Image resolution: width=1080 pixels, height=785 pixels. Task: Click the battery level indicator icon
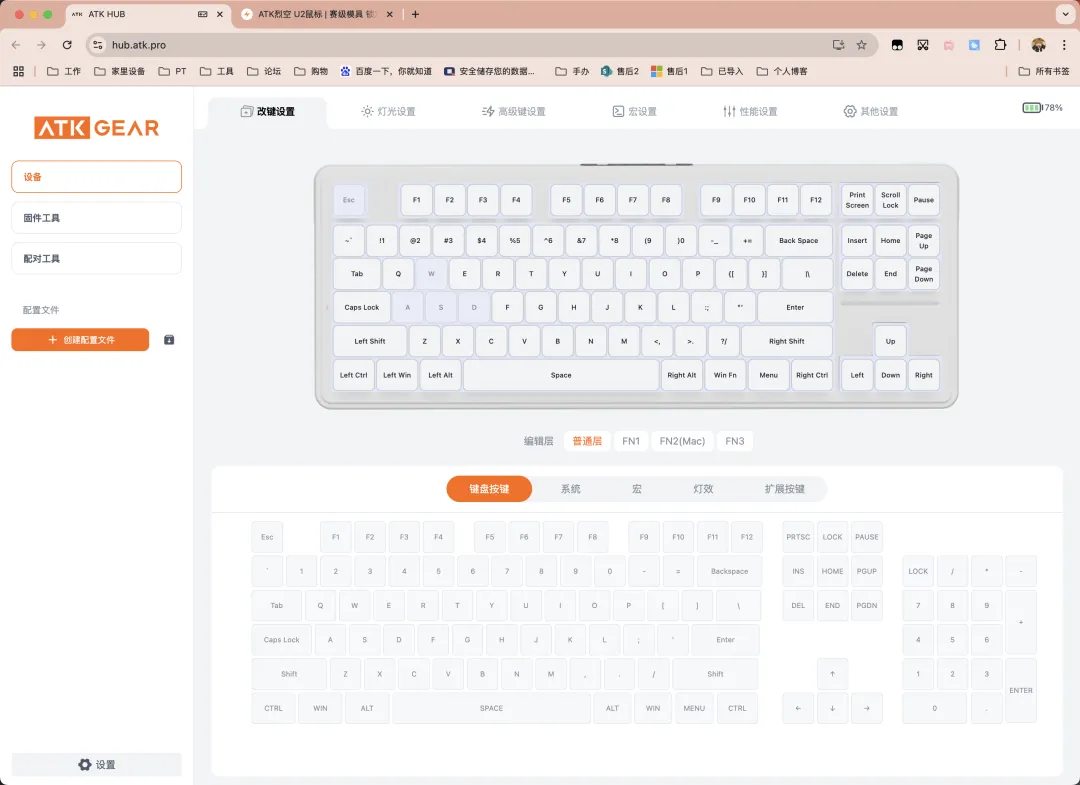[1031, 108]
